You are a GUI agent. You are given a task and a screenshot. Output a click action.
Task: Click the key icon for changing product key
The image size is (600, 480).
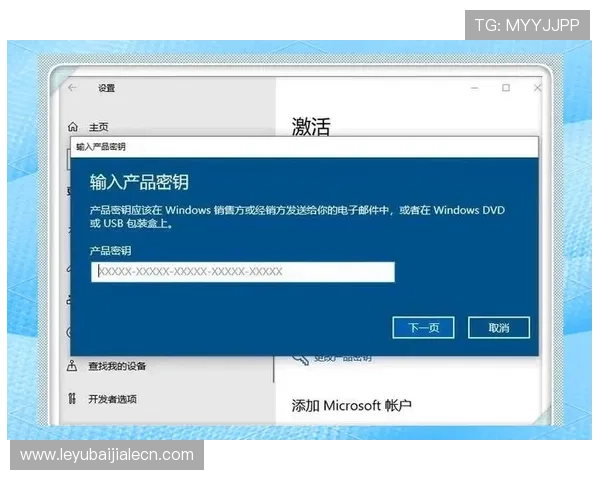coord(300,360)
